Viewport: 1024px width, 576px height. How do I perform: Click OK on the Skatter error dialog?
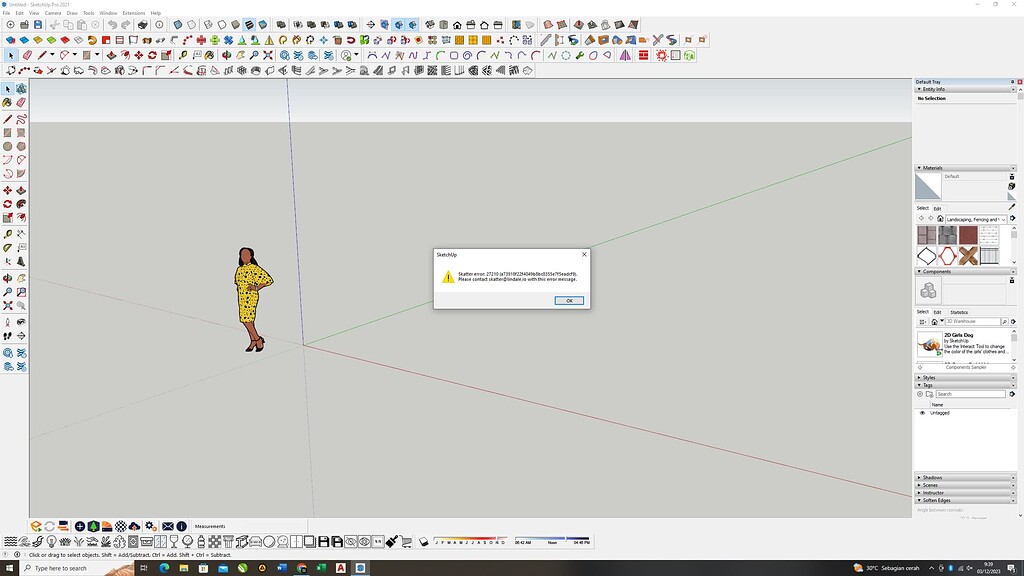point(568,300)
